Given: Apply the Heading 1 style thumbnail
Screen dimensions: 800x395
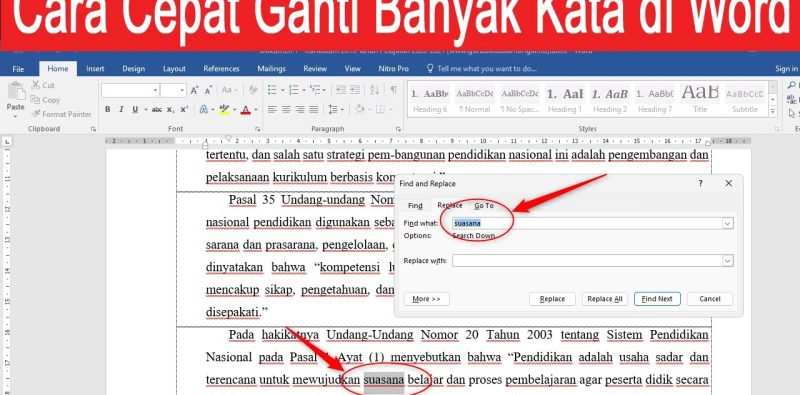Looking at the screenshot, I should pos(565,99).
